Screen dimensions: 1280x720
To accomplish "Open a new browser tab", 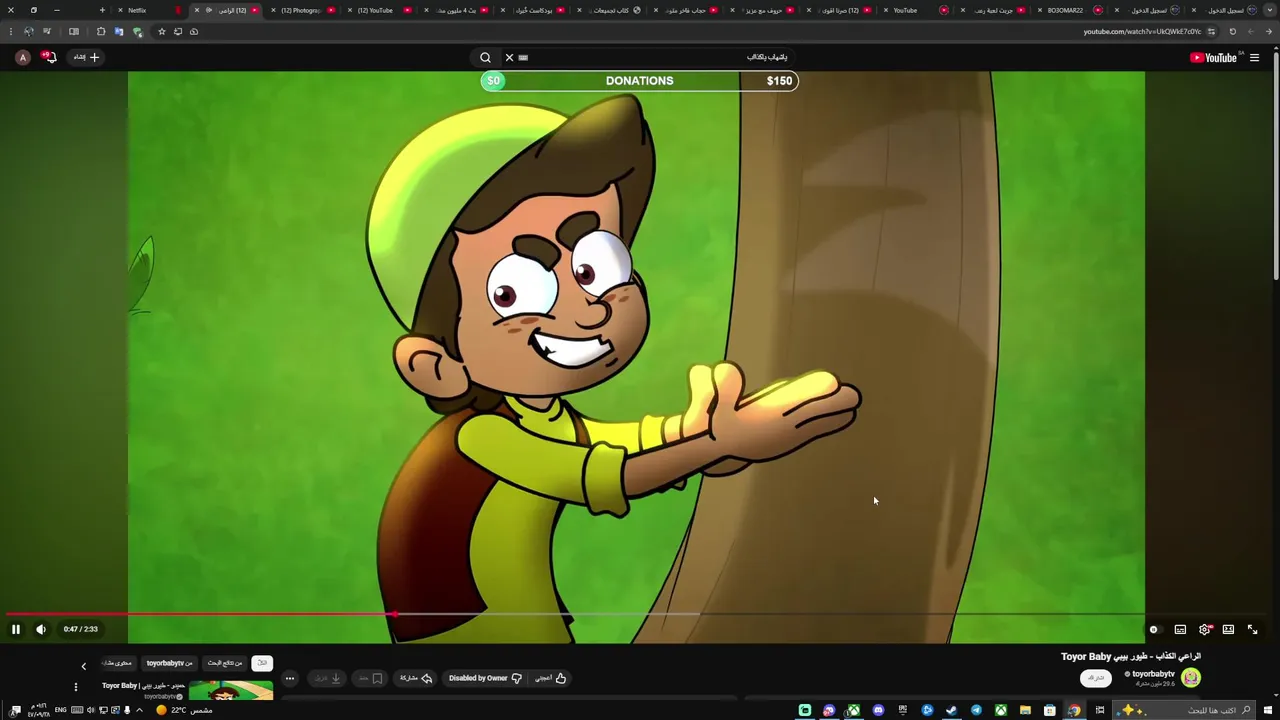I will 102,10.
